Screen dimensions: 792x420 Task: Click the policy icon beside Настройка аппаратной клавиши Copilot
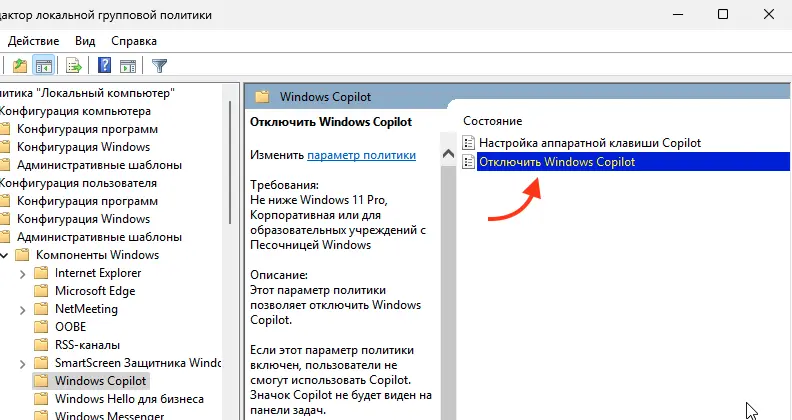469,143
